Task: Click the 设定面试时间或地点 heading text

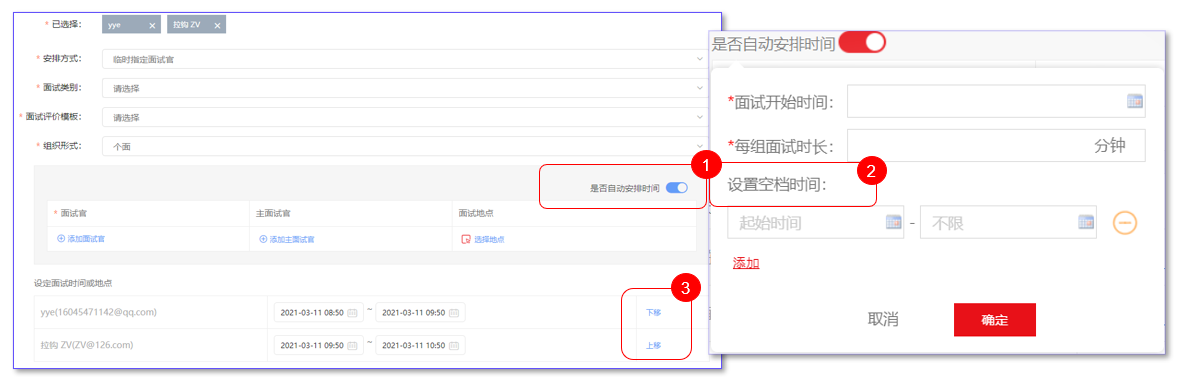Action: pos(74,283)
